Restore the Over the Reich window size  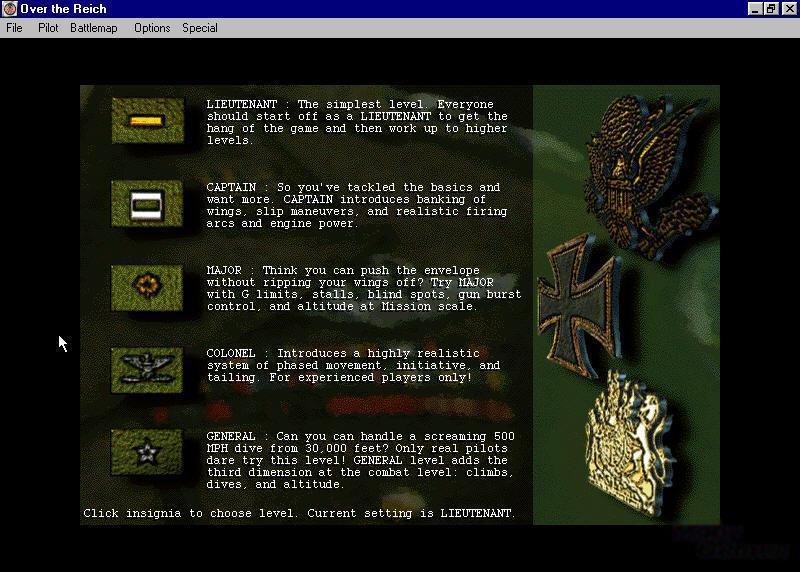(x=771, y=9)
